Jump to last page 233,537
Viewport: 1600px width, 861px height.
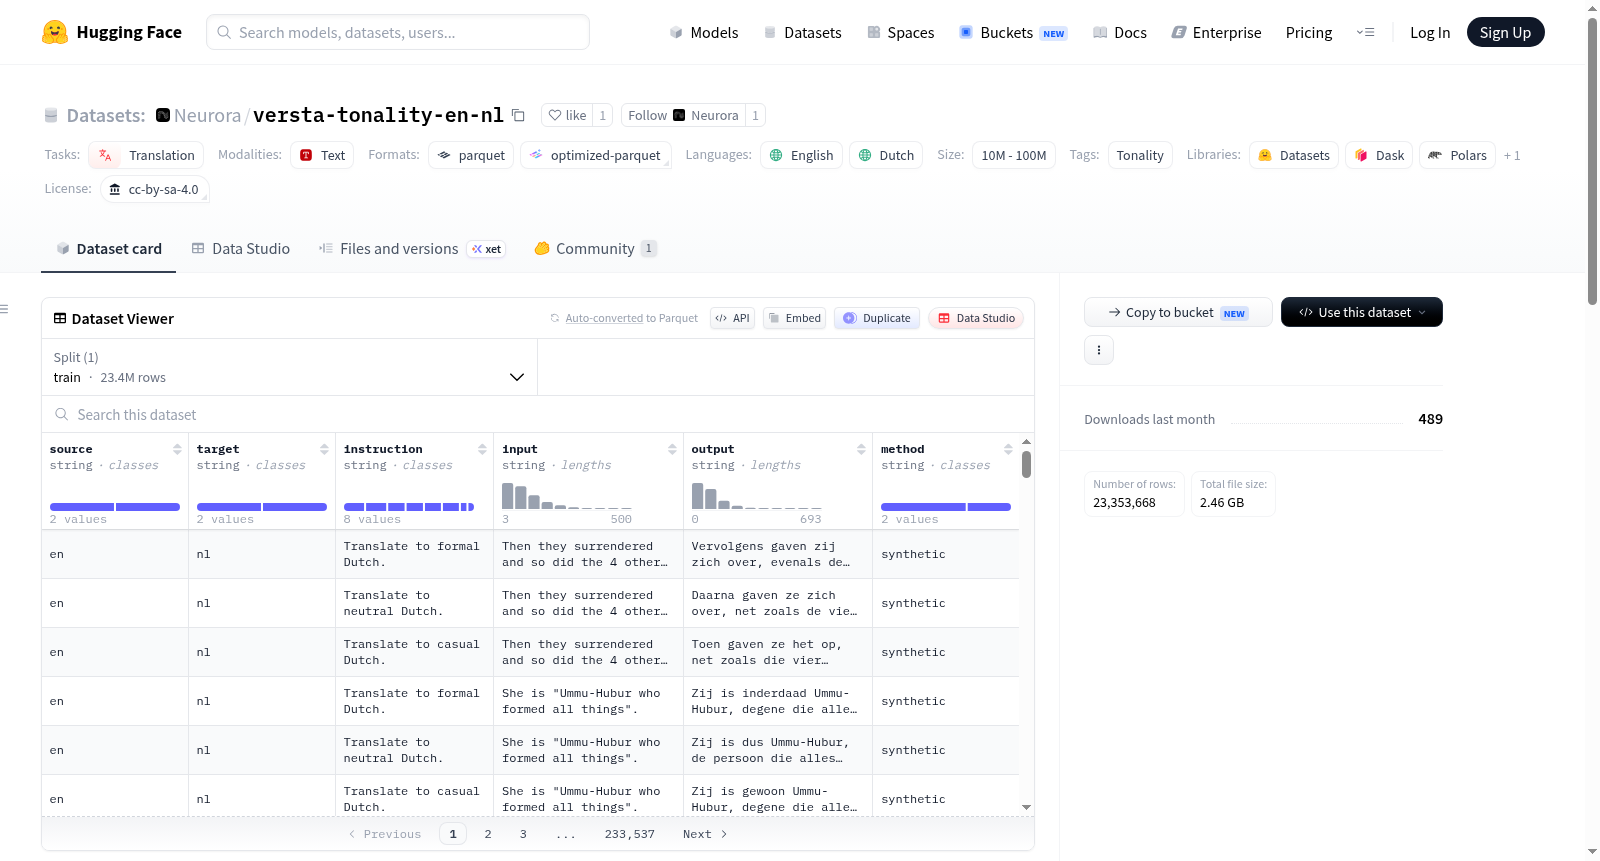630,834
